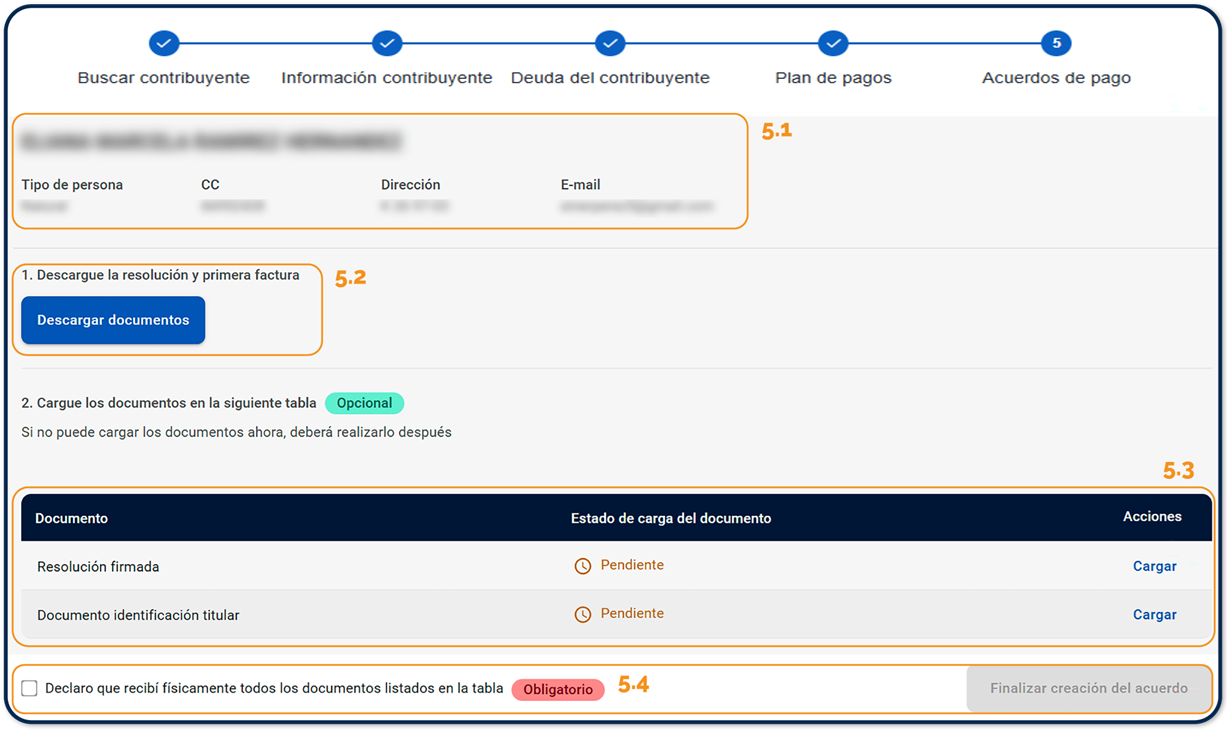This screenshot has width=1227, height=731.
Task: Click Cargar for Documento identificación titular
Action: point(1154,615)
